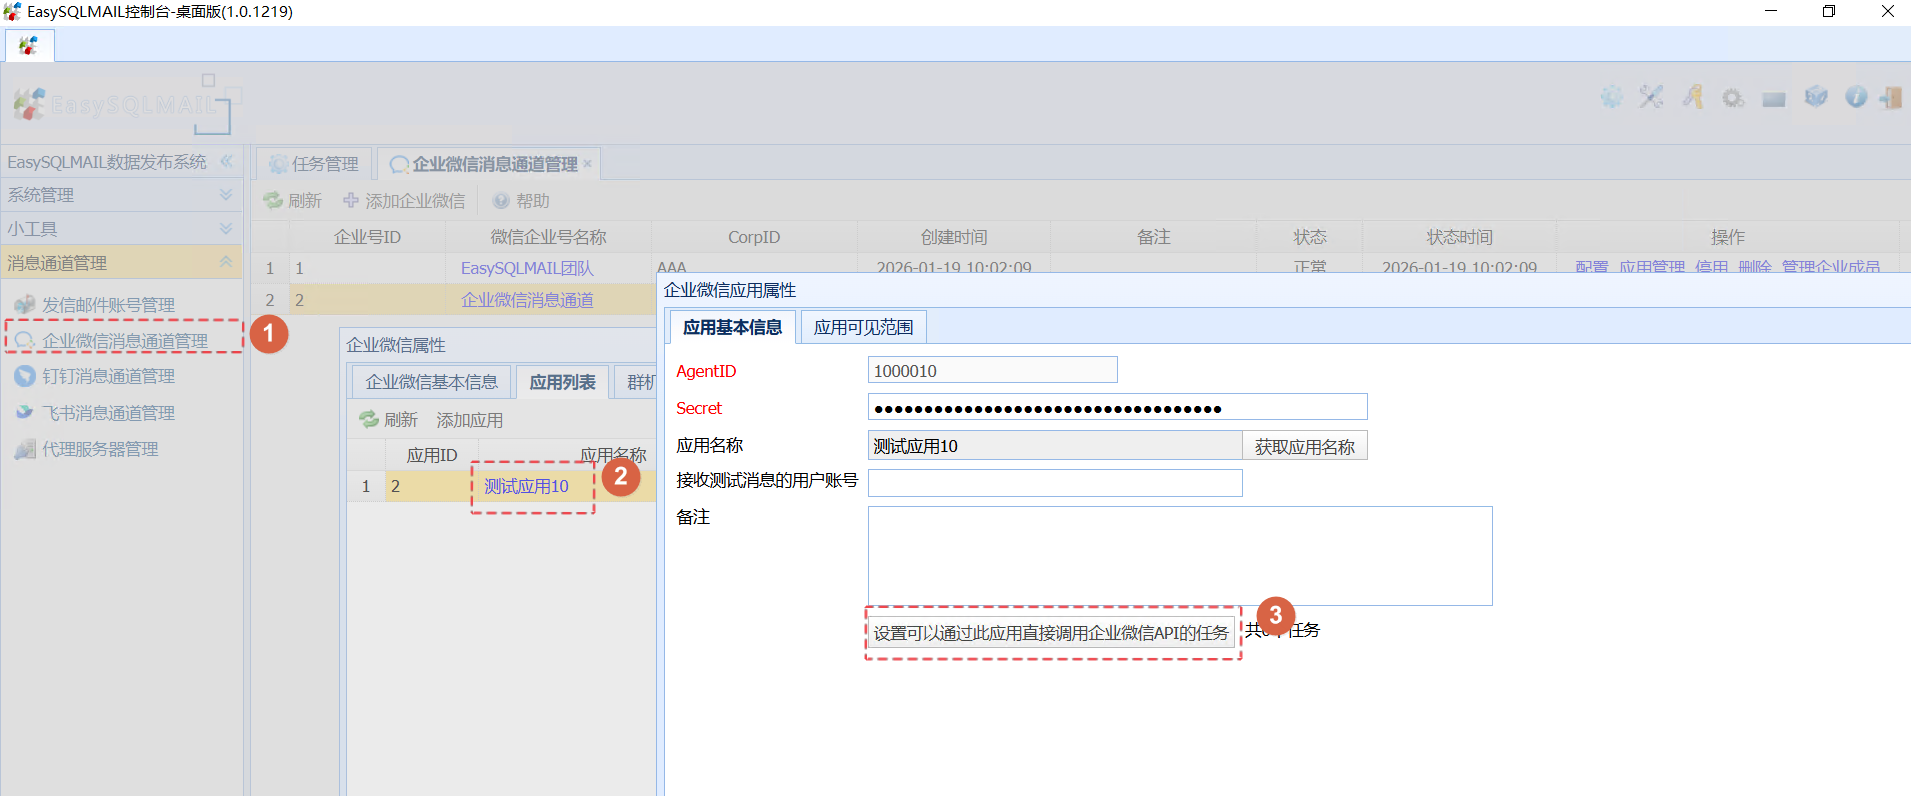Collapse the 消息通道管理 section

click(226, 263)
